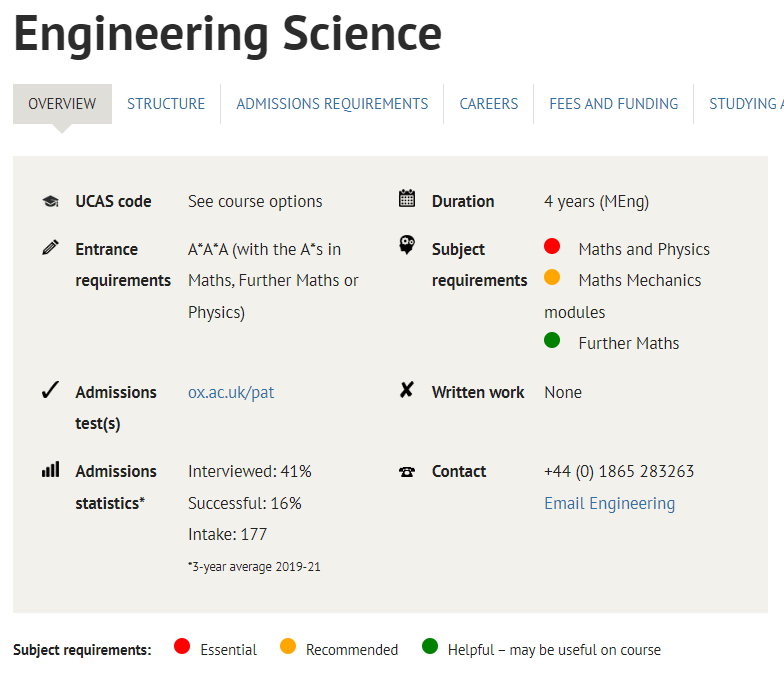Viewport: 784px width, 676px height.
Task: Go to the Fees and Funding tab
Action: click(613, 104)
